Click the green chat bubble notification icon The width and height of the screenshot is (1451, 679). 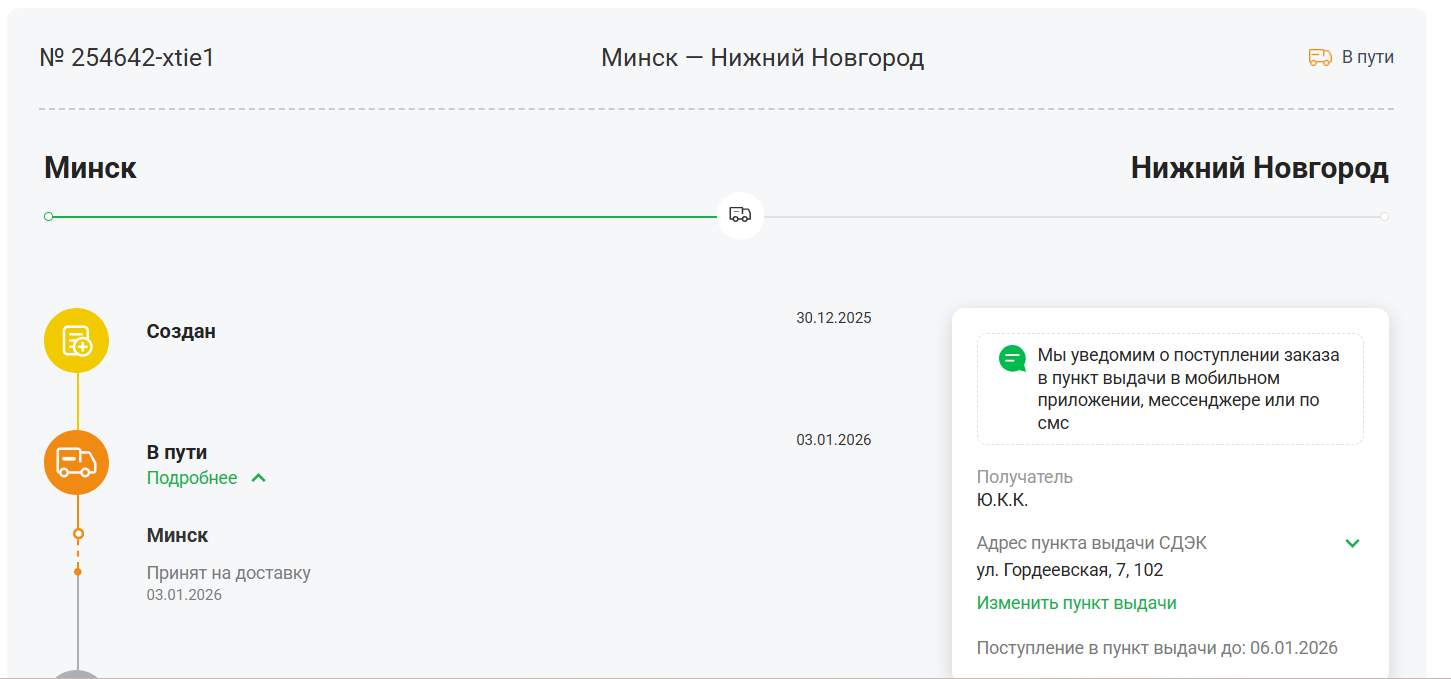[1012, 358]
